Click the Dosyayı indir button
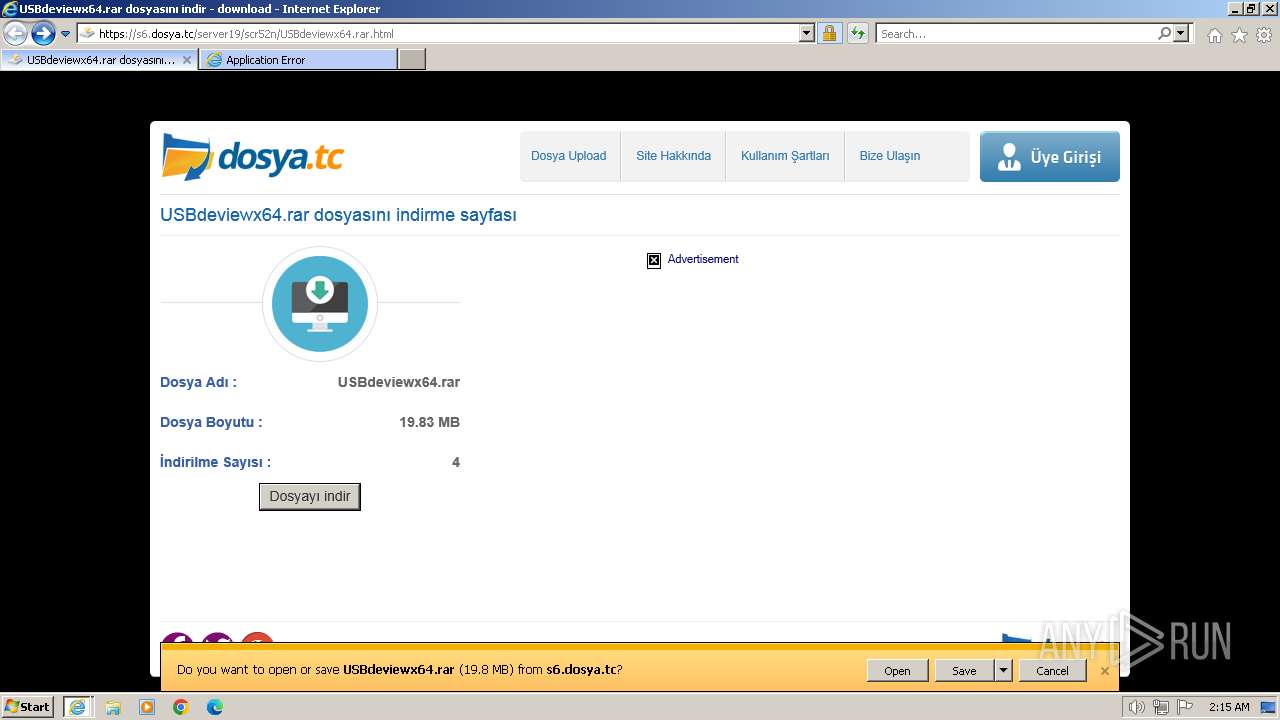Viewport: 1280px width, 720px height. click(x=310, y=497)
